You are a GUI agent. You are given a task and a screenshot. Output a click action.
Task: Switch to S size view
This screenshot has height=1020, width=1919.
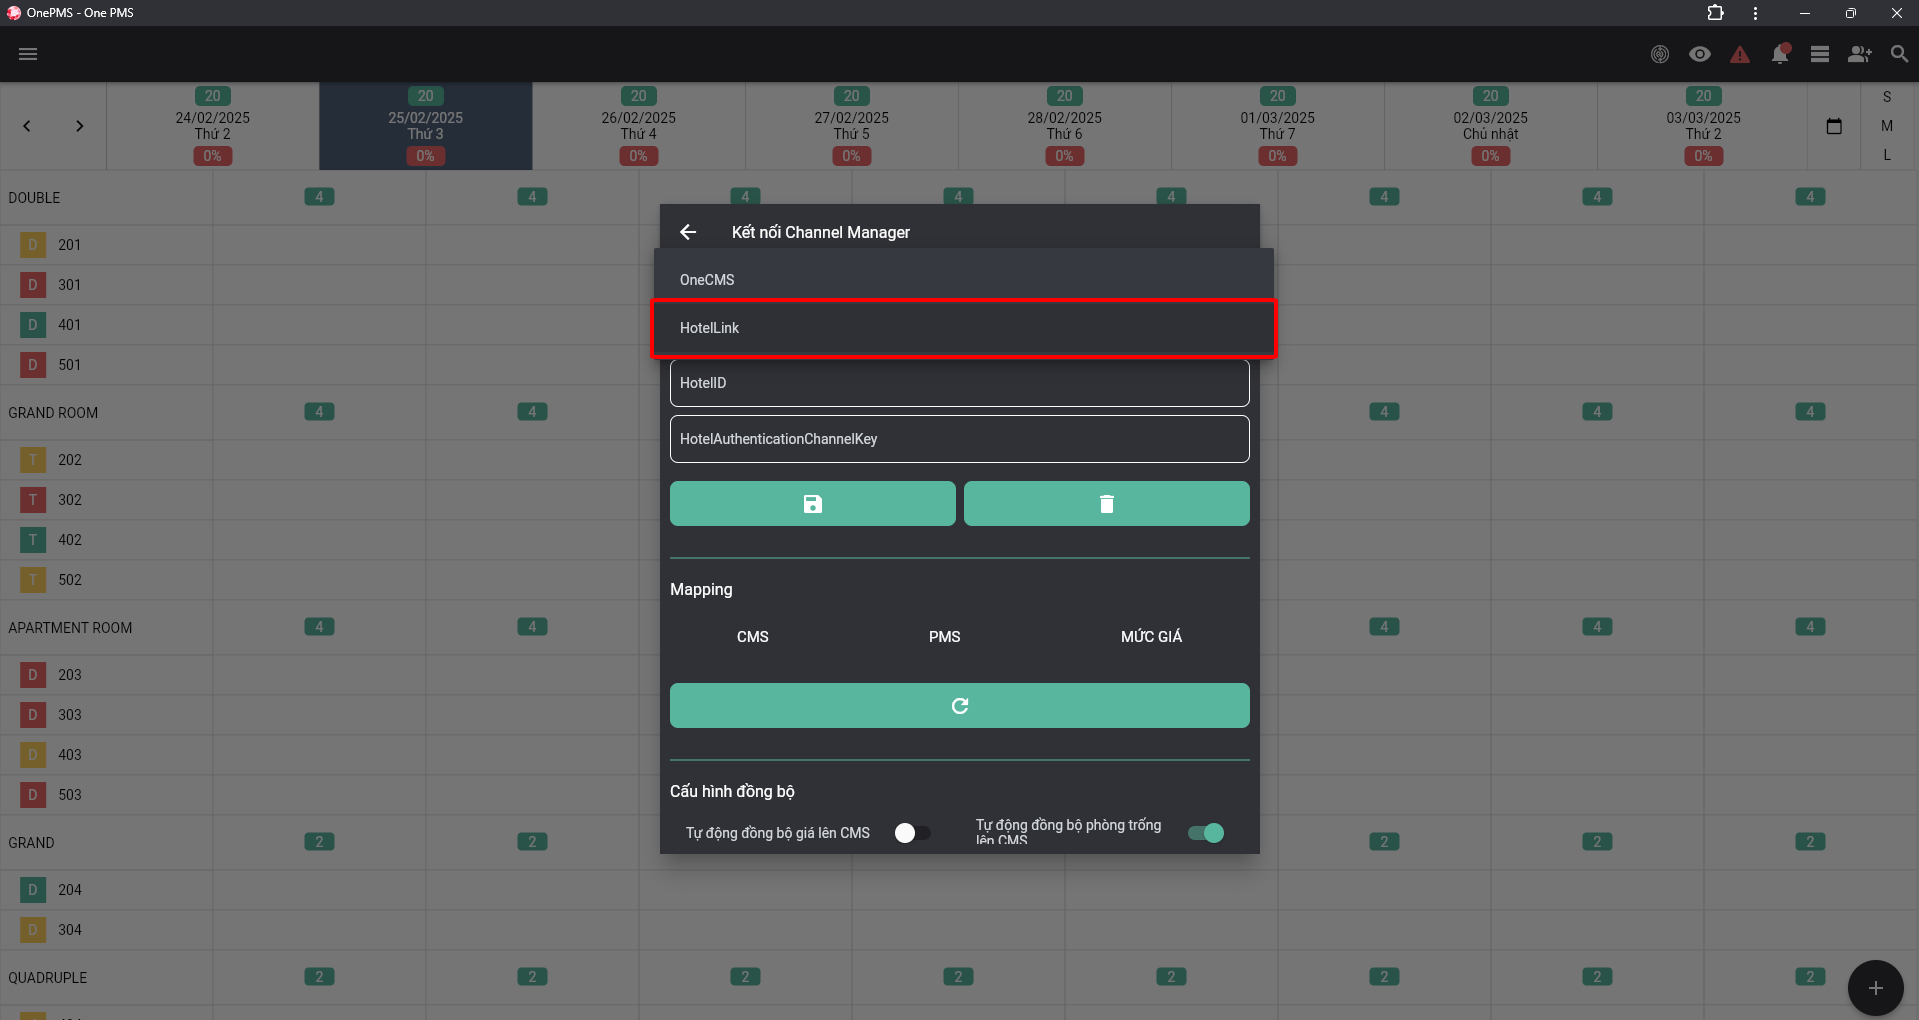[x=1887, y=97]
